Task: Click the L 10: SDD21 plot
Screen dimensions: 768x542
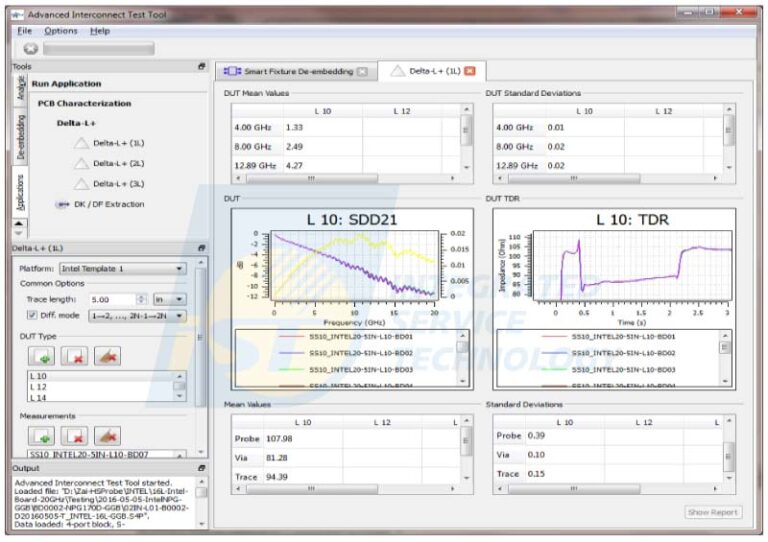Action: (x=352, y=264)
